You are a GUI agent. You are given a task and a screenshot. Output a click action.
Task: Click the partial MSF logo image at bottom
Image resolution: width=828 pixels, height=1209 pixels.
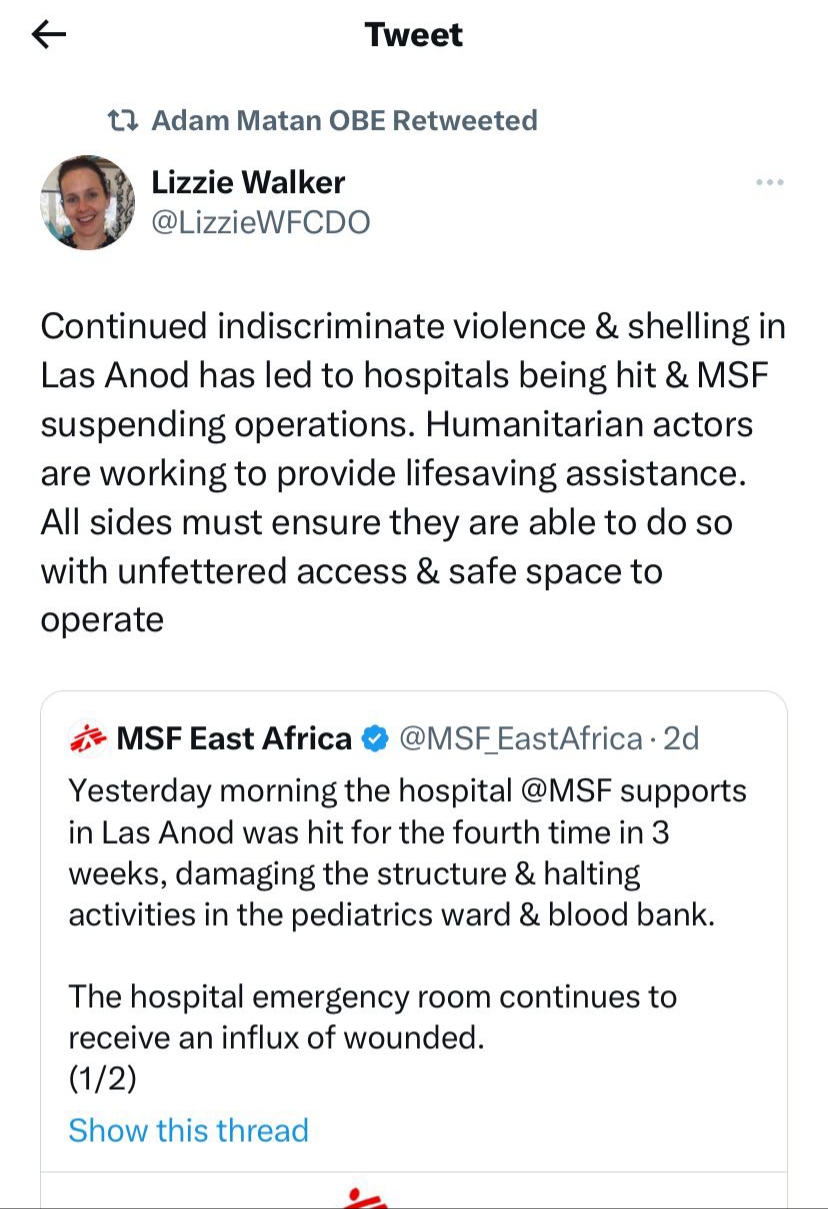[360, 1197]
